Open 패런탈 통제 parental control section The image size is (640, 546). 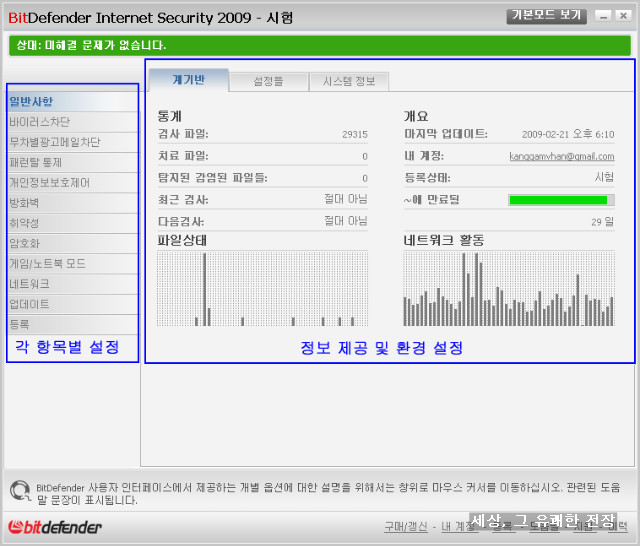pos(73,163)
